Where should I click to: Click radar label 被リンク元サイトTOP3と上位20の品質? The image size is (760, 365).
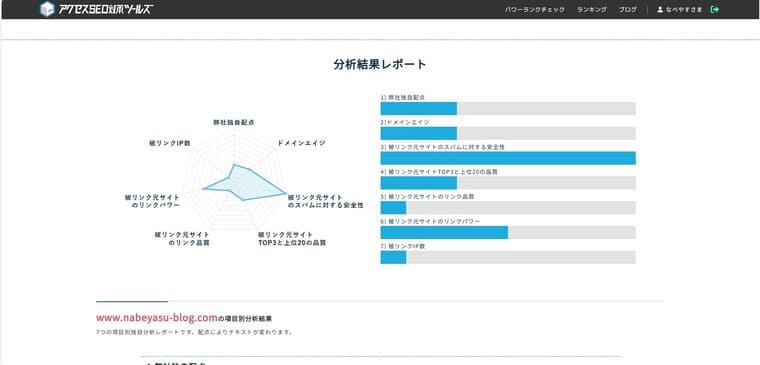(x=292, y=239)
